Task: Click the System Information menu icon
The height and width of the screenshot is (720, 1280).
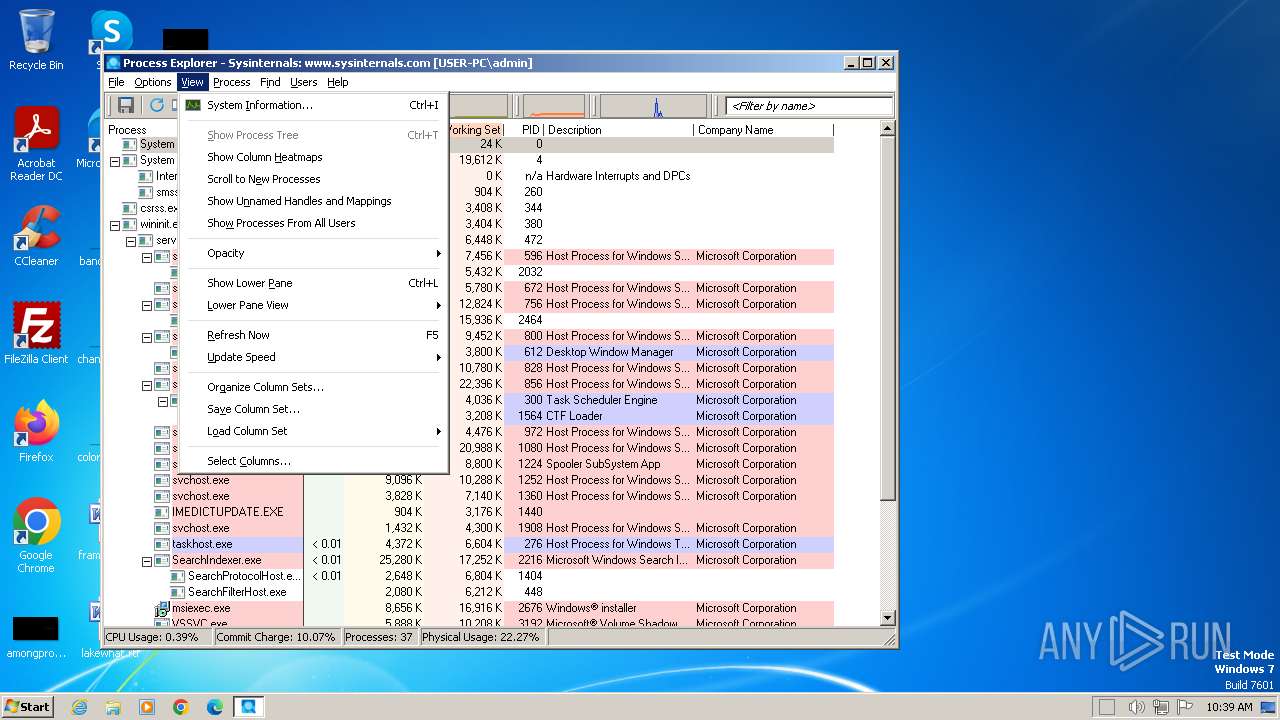Action: (193, 105)
